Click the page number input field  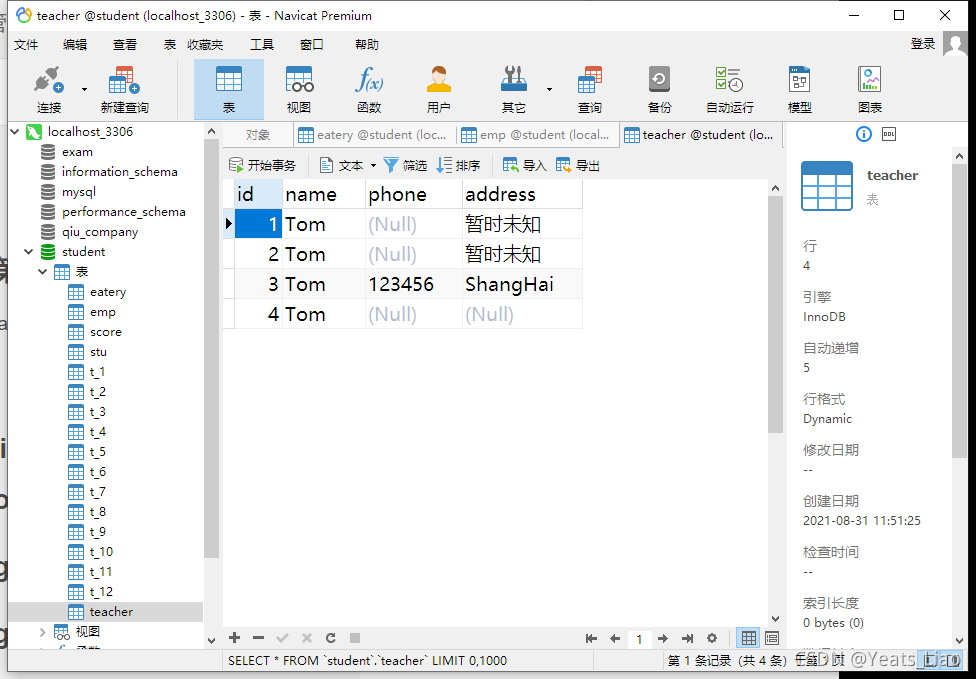point(639,639)
